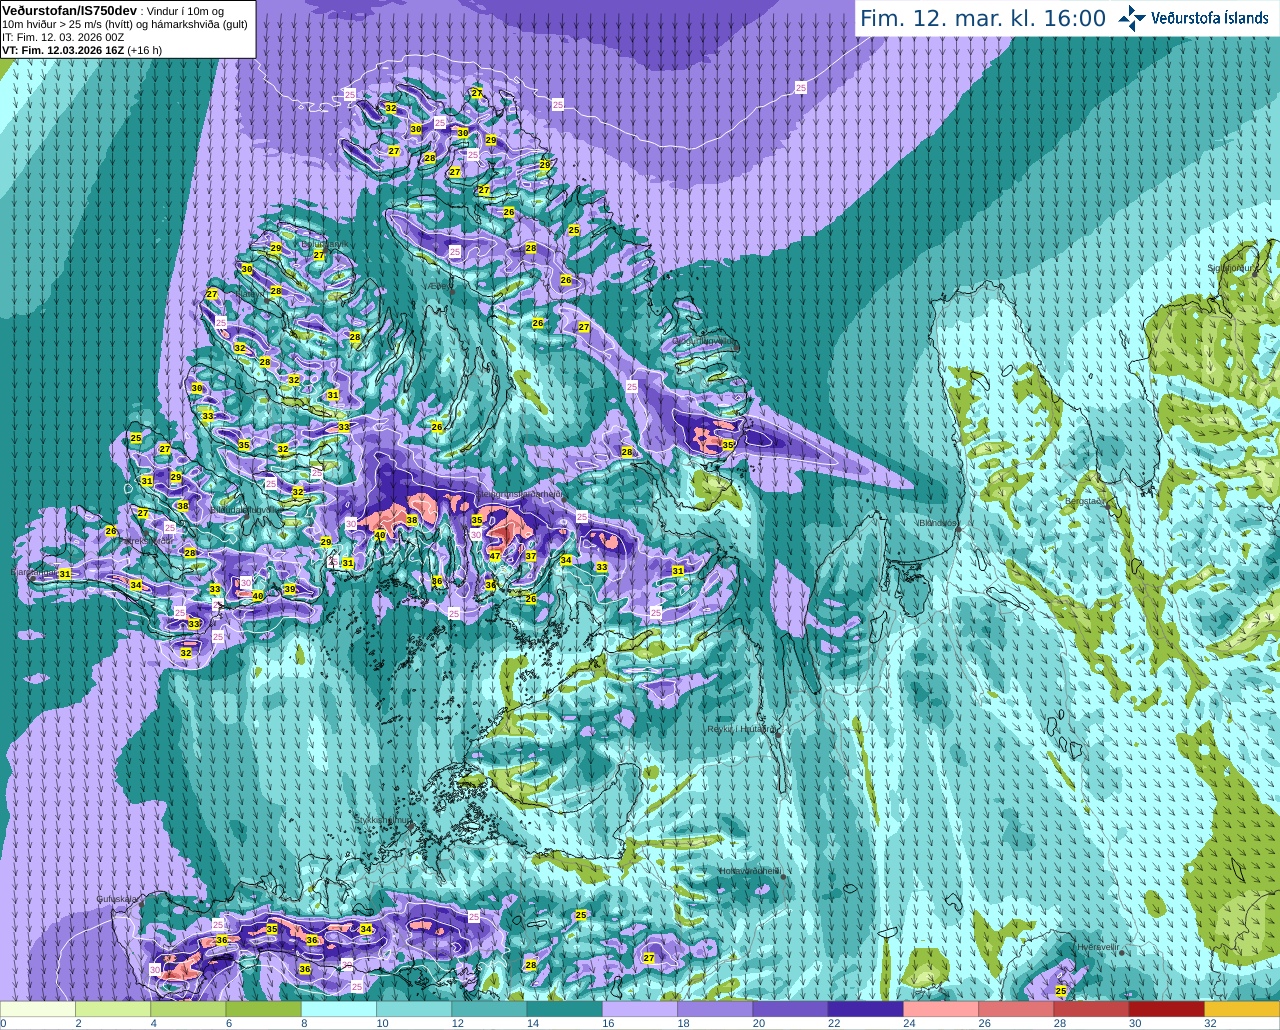1280x1030 pixels.
Task: Select the dark indigo 22–24 legend swatch
Action: click(865, 1009)
